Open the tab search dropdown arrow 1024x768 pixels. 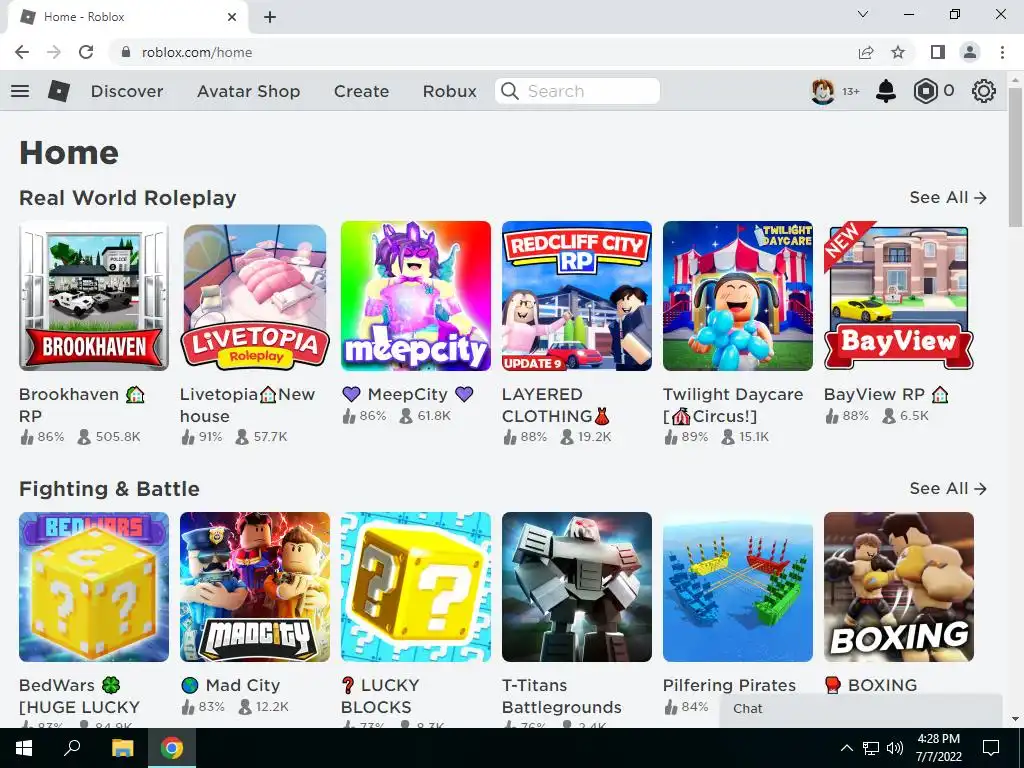[x=863, y=14]
